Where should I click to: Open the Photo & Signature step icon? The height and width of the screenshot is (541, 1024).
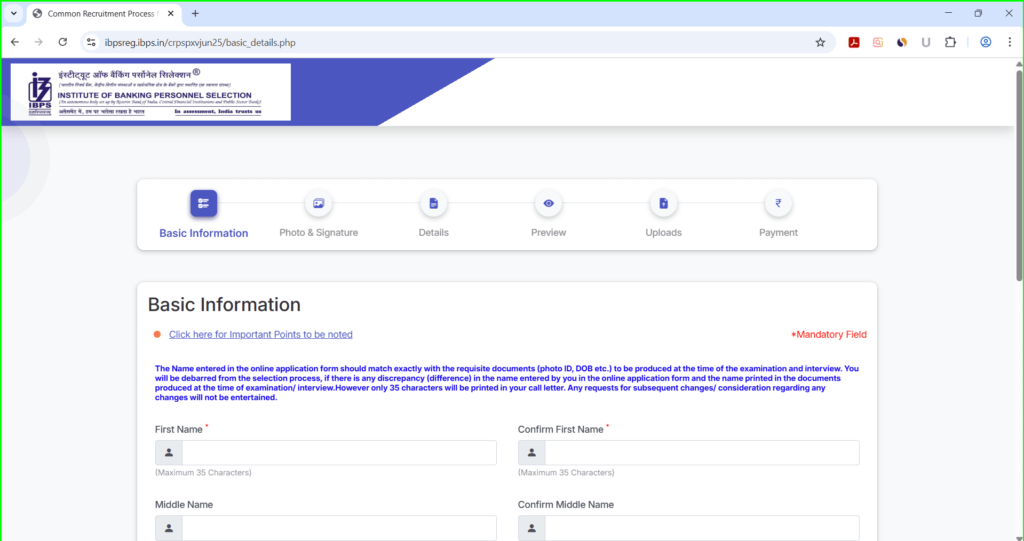[x=318, y=203]
